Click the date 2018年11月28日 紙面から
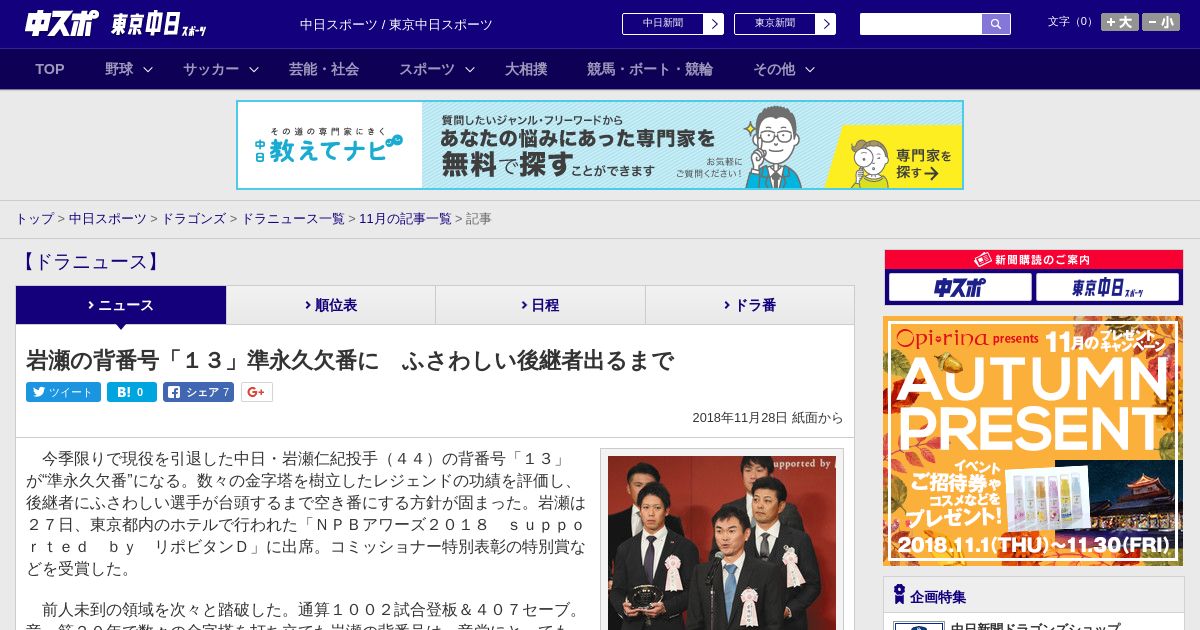This screenshot has width=1200, height=630. 768,418
